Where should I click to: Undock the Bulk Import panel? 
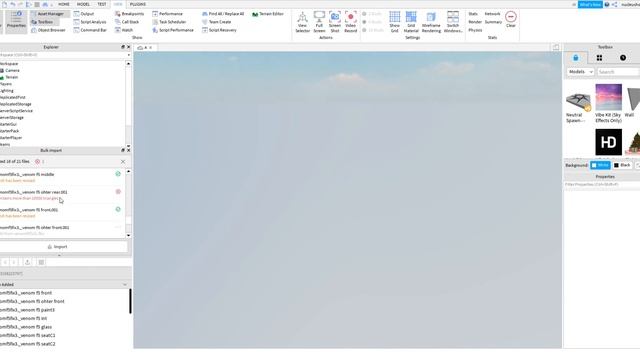click(123, 151)
